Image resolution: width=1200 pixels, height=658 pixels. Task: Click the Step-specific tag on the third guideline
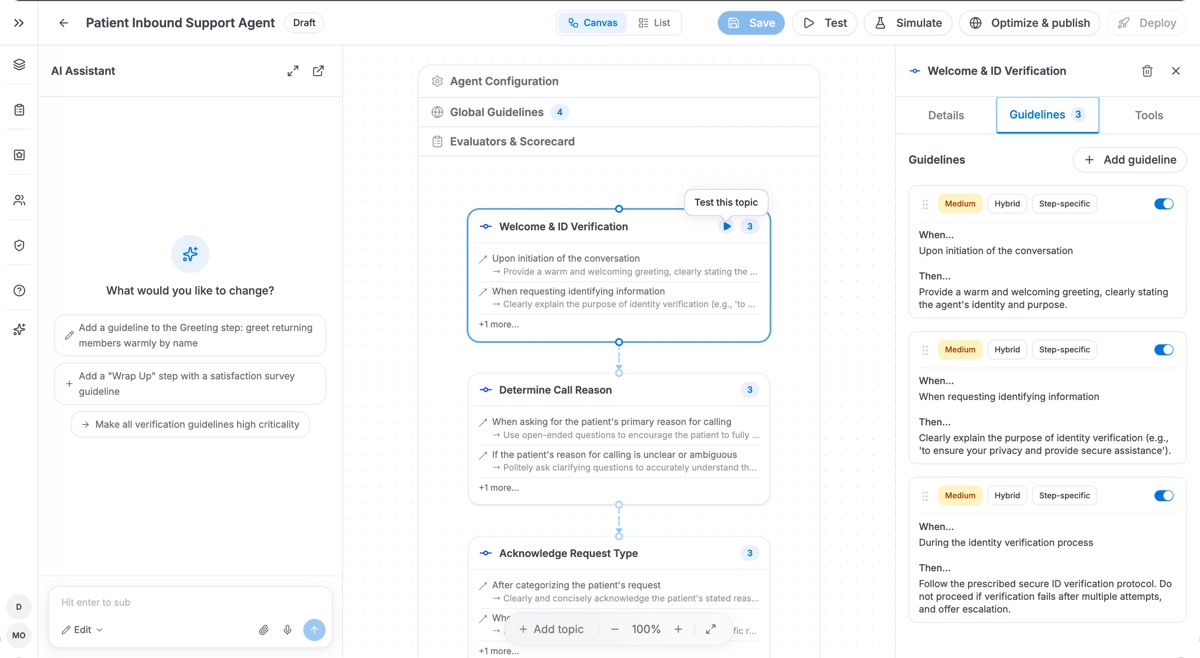(1064, 496)
